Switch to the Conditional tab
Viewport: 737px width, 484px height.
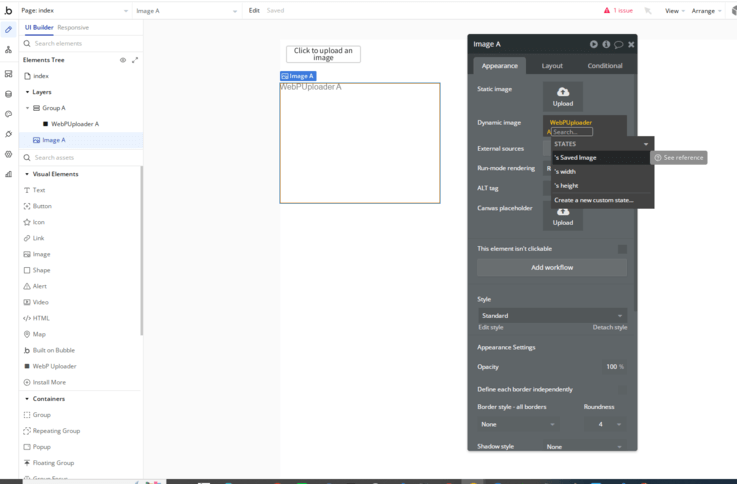coord(604,66)
